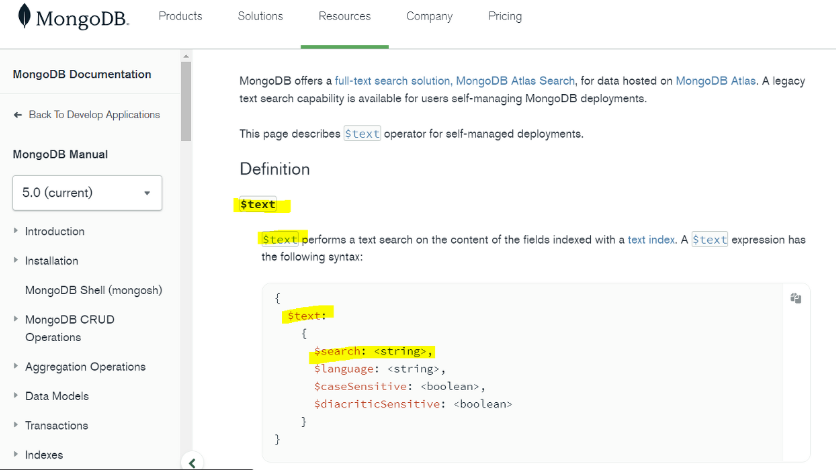Viewport: 836px width, 470px height.
Task: Click the $search: <string> code line
Action: tap(373, 351)
